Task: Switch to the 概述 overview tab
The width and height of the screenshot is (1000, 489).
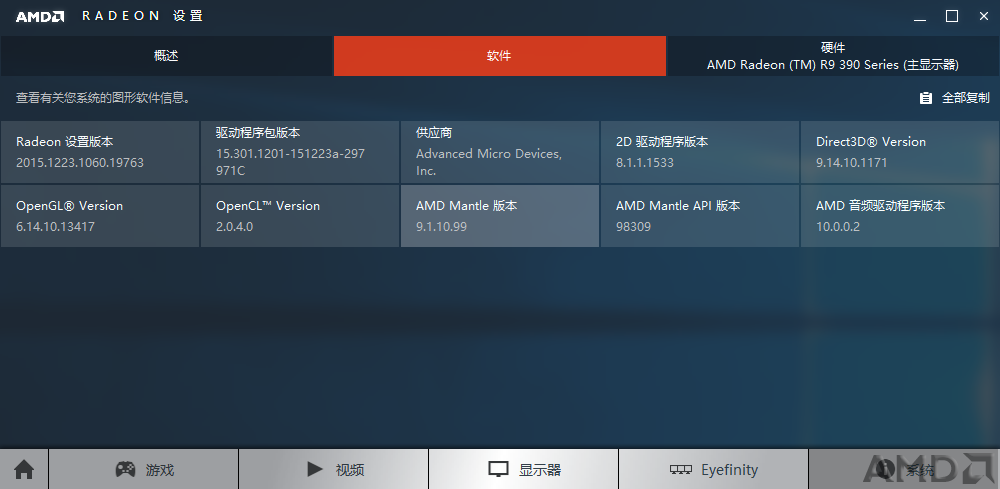Action: click(x=166, y=56)
